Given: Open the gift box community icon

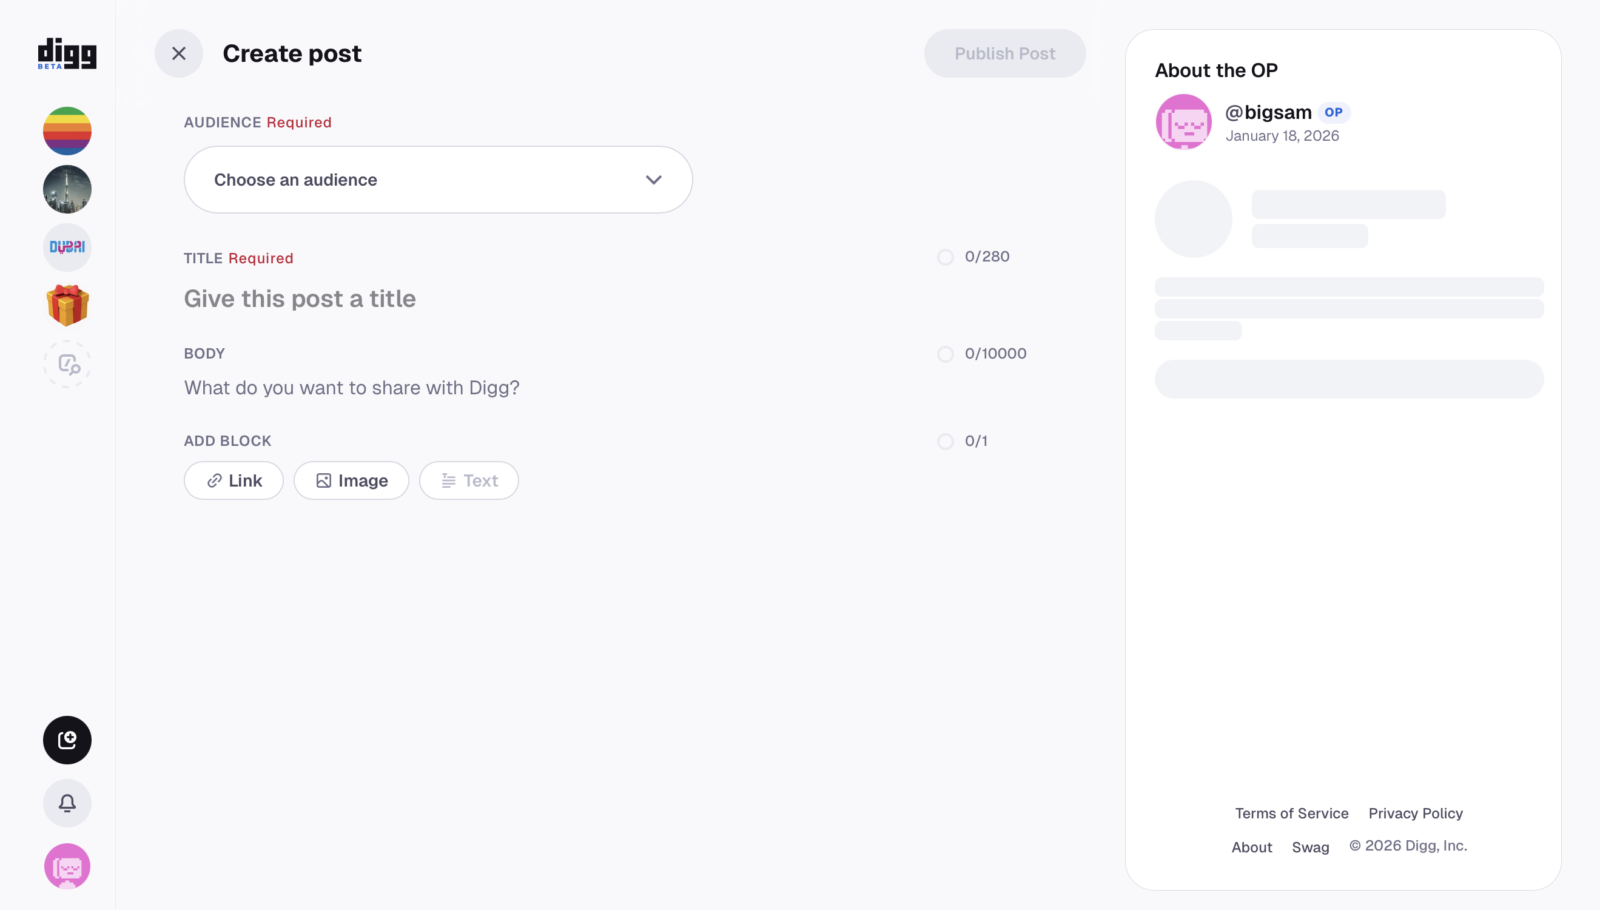Looking at the screenshot, I should pos(67,305).
